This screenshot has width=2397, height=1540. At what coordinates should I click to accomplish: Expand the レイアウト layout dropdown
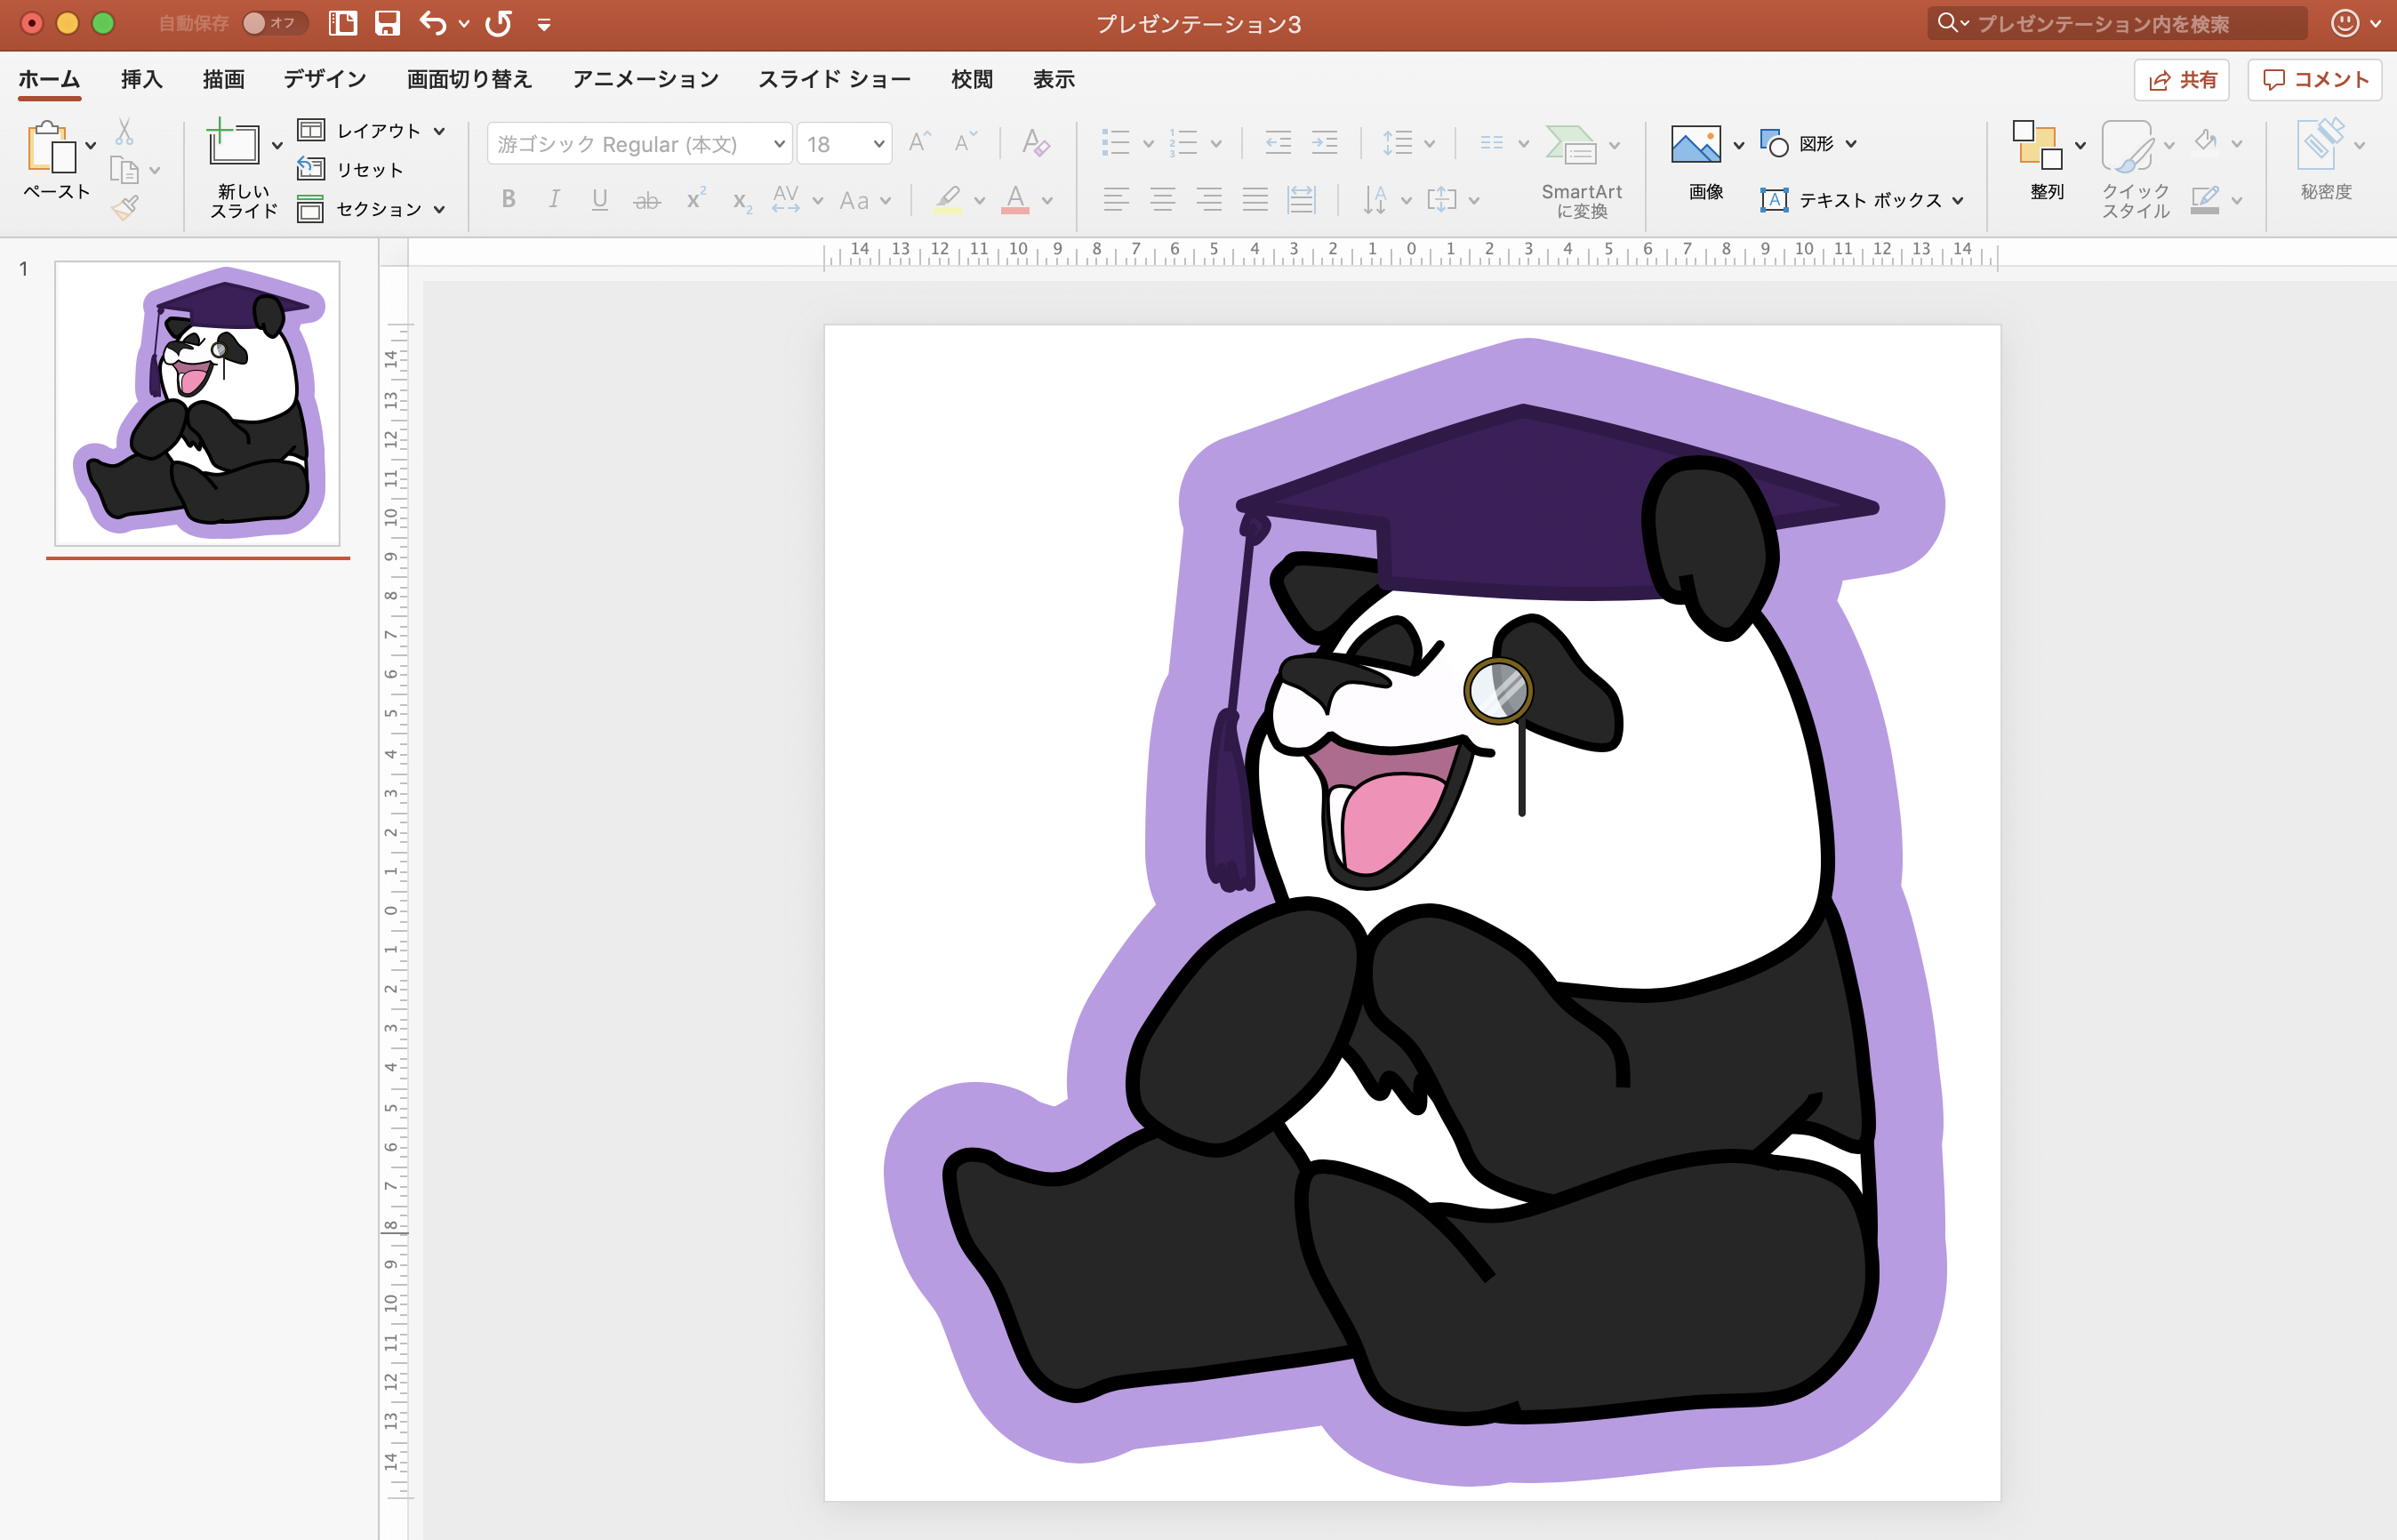tap(439, 131)
